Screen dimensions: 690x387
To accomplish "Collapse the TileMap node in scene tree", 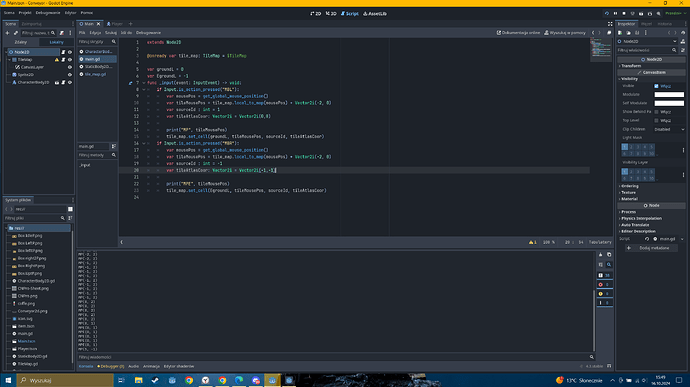I will coord(9,59).
